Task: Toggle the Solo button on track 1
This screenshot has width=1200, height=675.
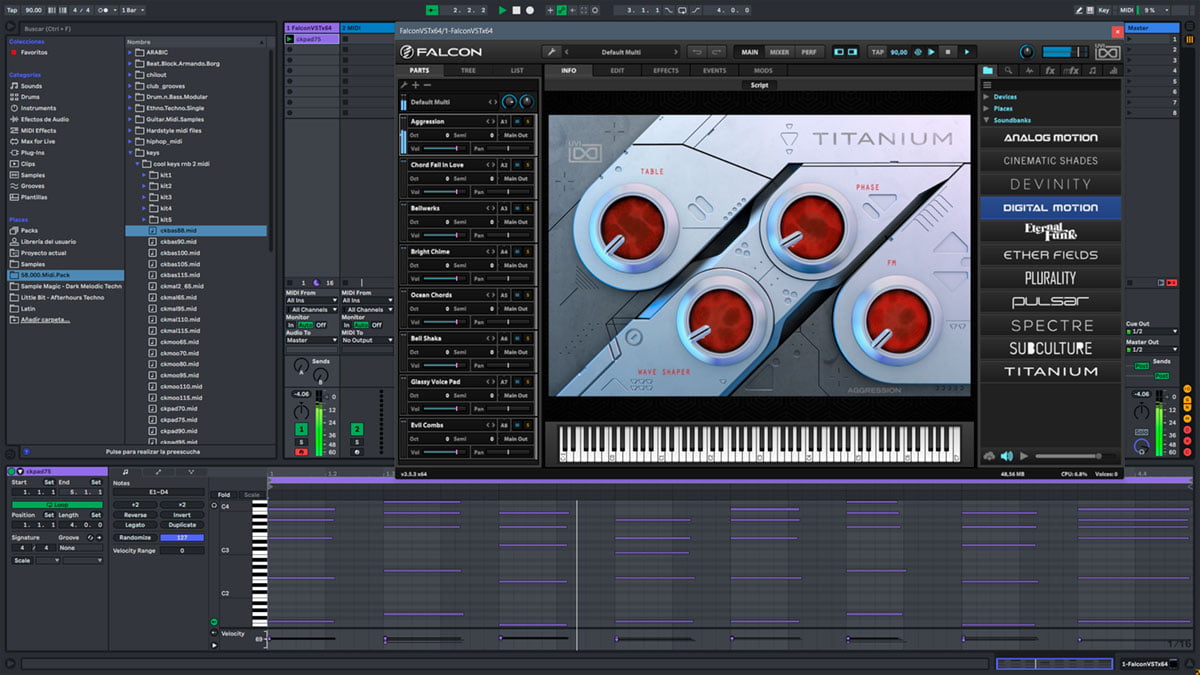Action: point(301,441)
